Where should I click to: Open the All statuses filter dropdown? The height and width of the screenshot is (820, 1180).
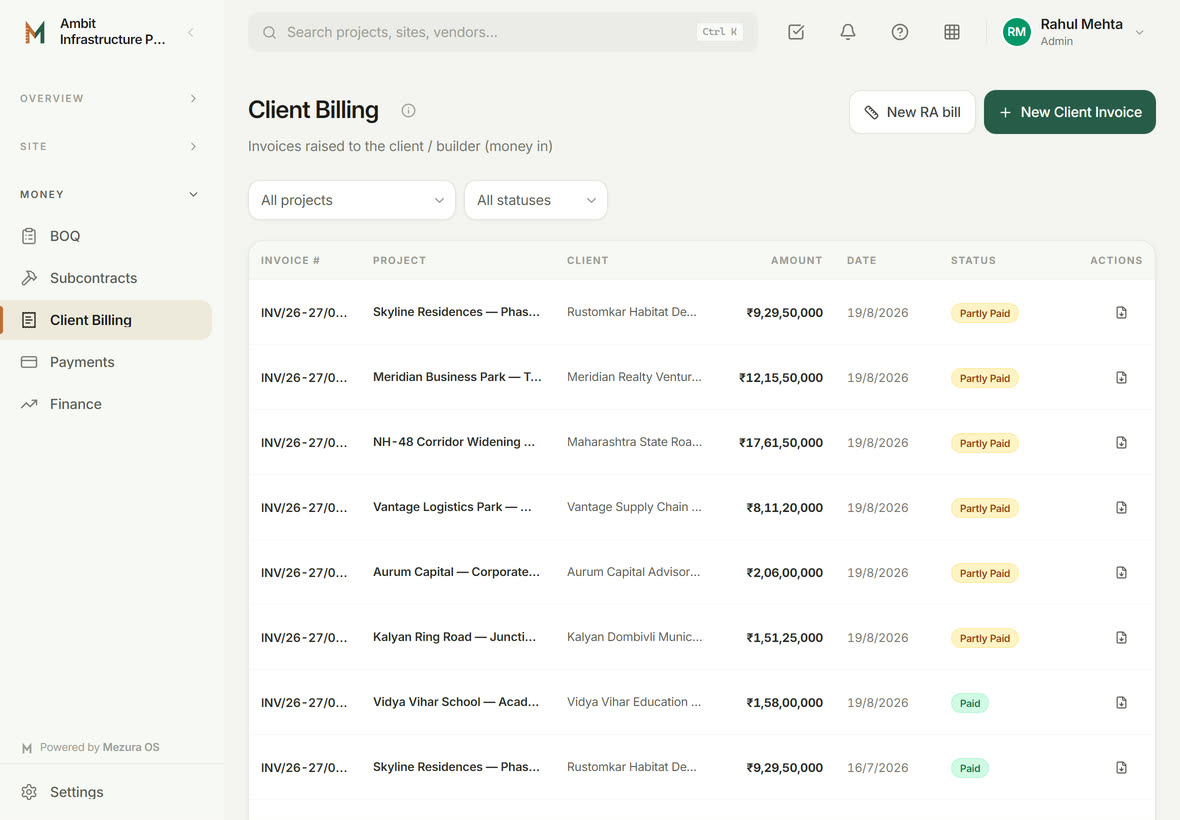pyautogui.click(x=535, y=200)
